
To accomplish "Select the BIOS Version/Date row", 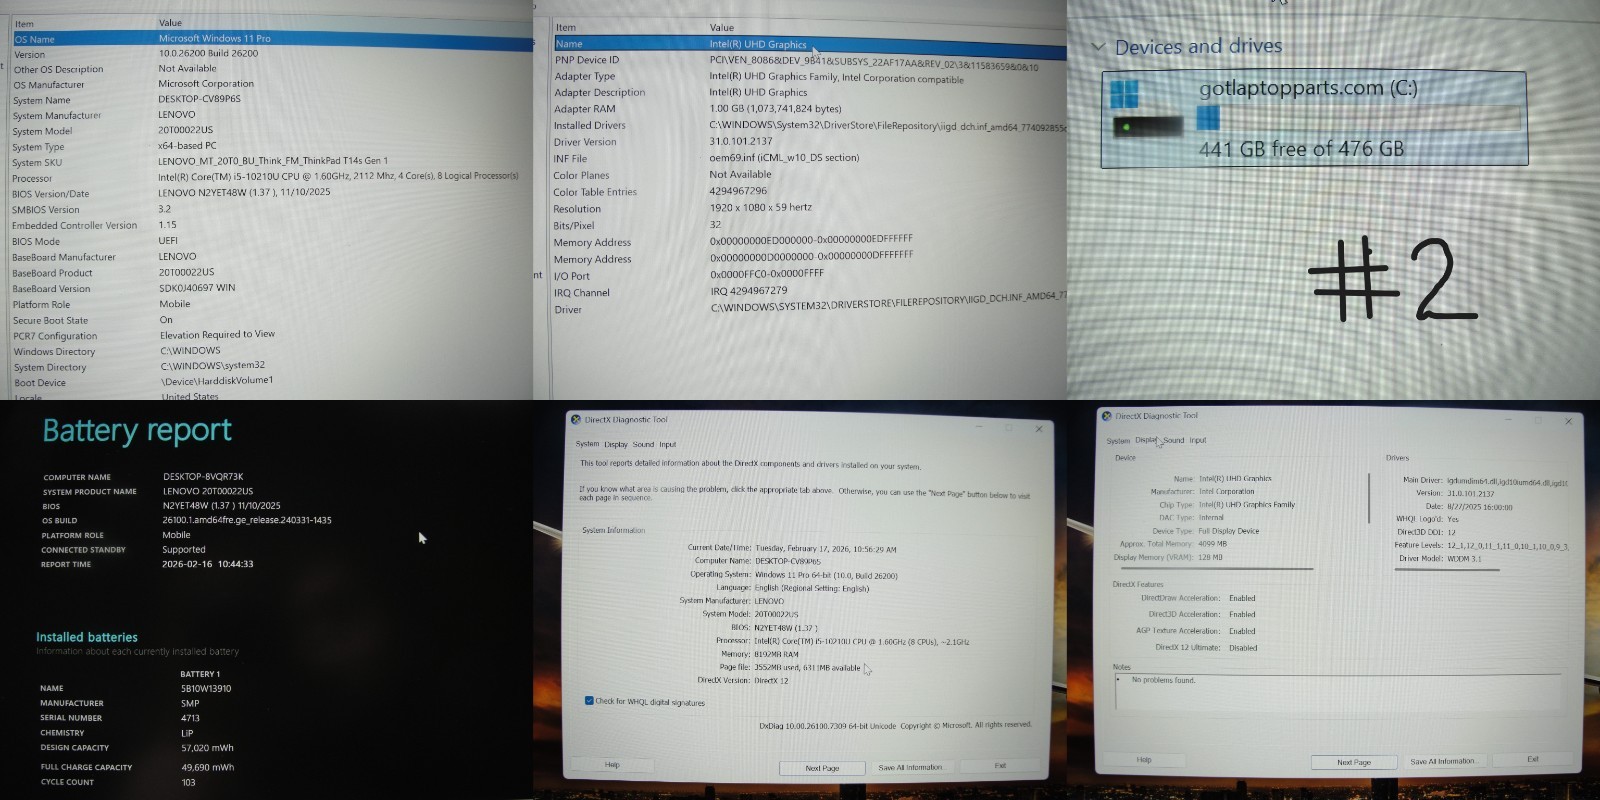I will tap(272, 193).
